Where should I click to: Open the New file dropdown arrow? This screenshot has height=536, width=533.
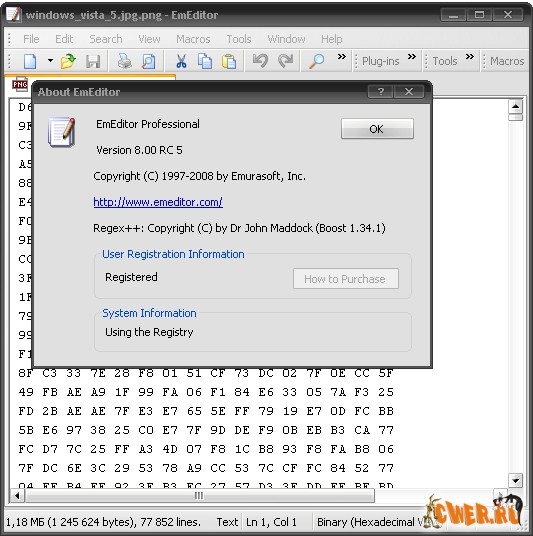click(x=50, y=61)
